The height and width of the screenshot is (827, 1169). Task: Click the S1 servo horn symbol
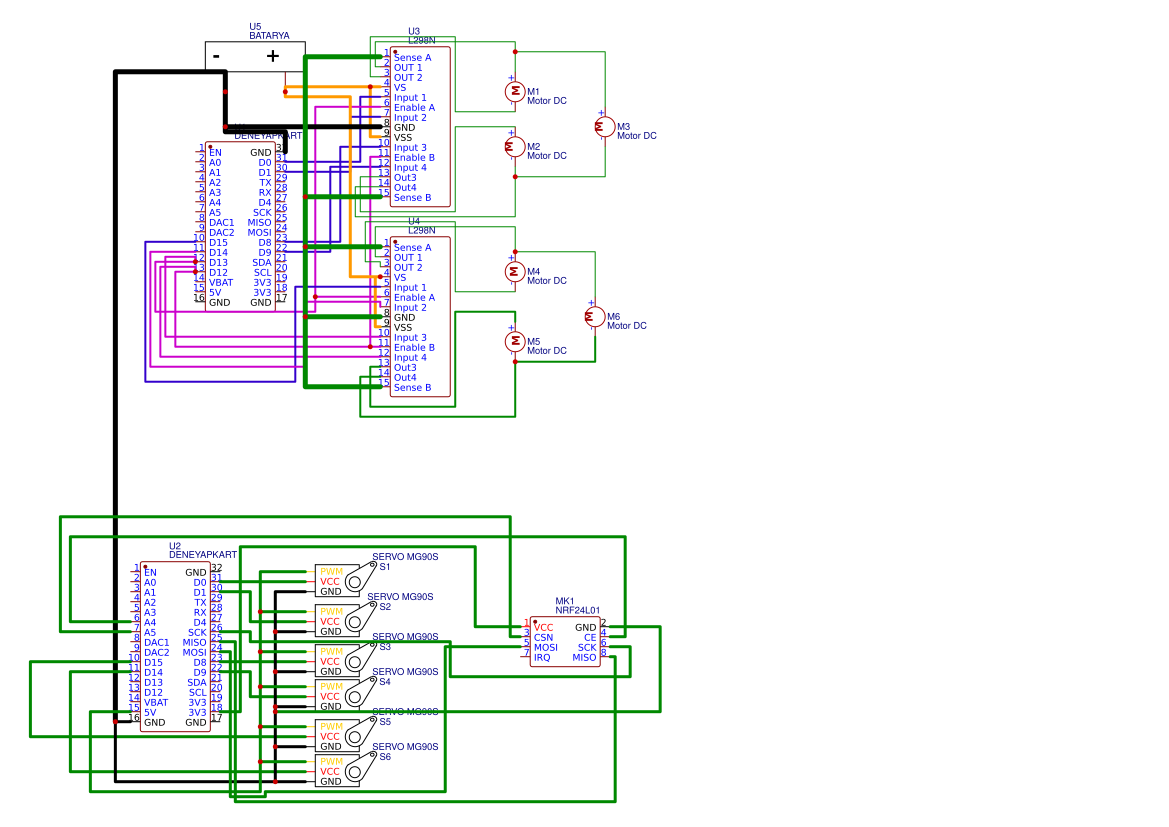pyautogui.click(x=361, y=577)
